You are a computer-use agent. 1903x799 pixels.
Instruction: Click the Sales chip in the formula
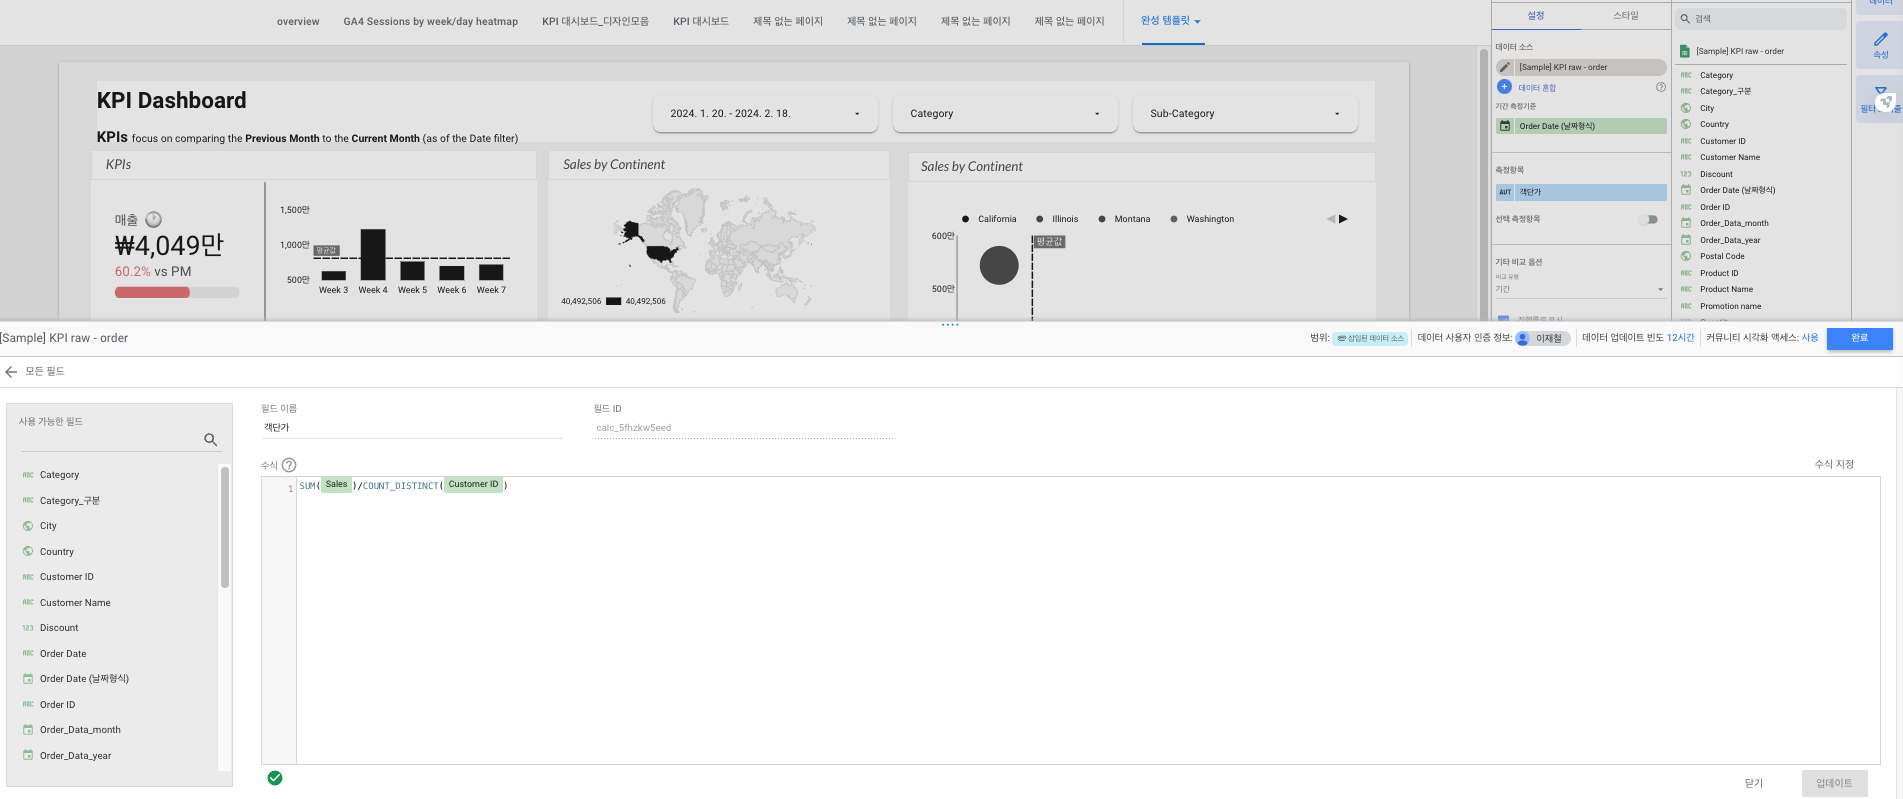tap(336, 485)
